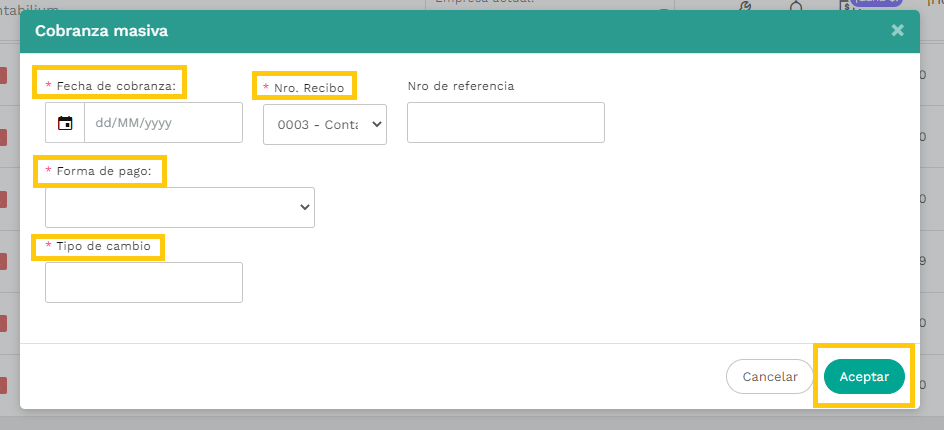Click the 'Cobranza masiva' dialog title
944x430 pixels.
coord(101,31)
